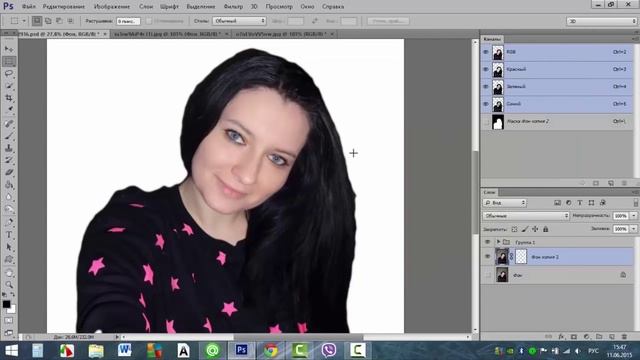Toggle lock transparent pixels in Layers panel
The width and height of the screenshot is (640, 360).
[514, 229]
